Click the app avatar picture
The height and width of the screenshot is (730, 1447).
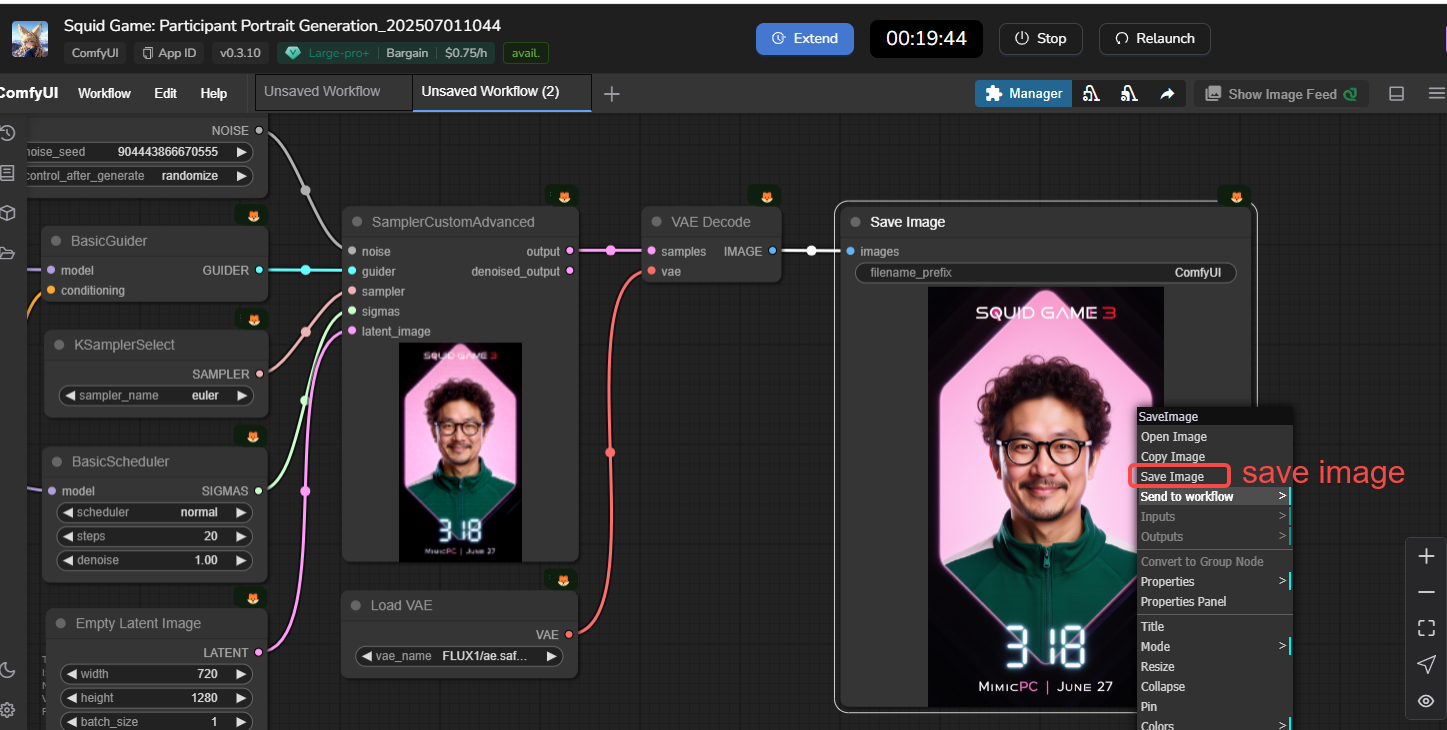[x=30, y=38]
